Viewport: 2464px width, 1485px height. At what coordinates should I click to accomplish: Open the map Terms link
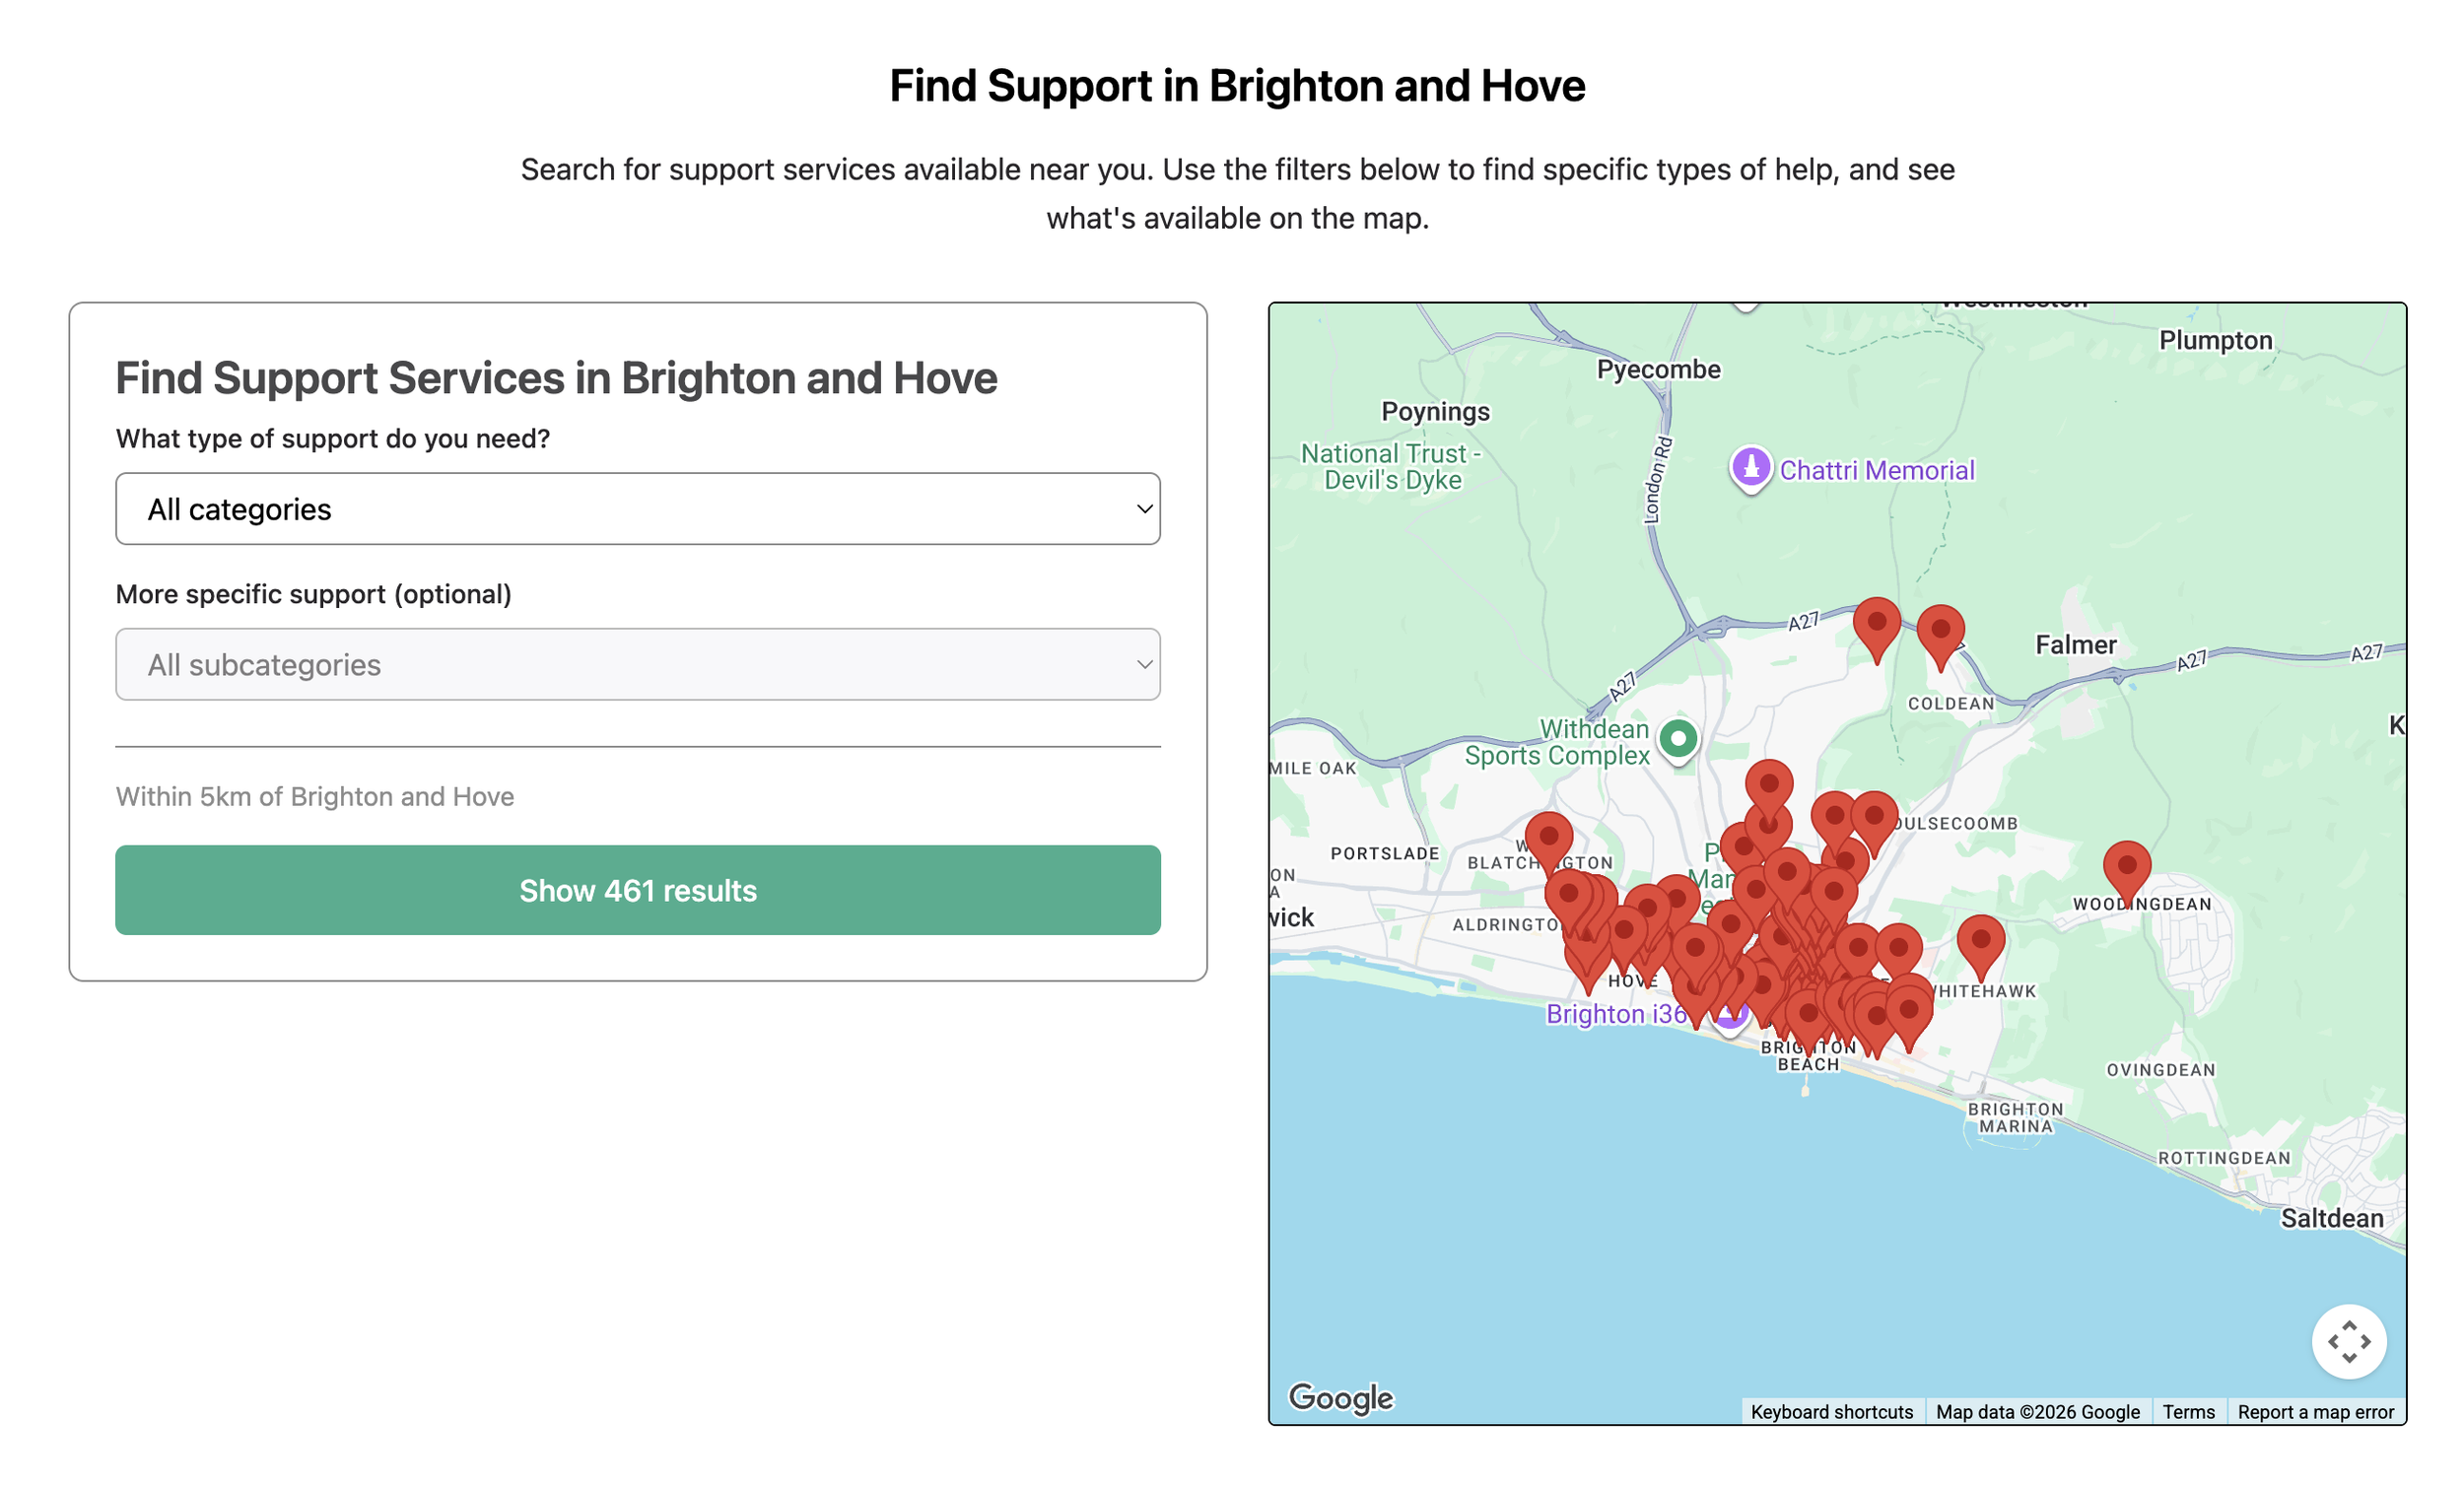pyautogui.click(x=2188, y=1411)
